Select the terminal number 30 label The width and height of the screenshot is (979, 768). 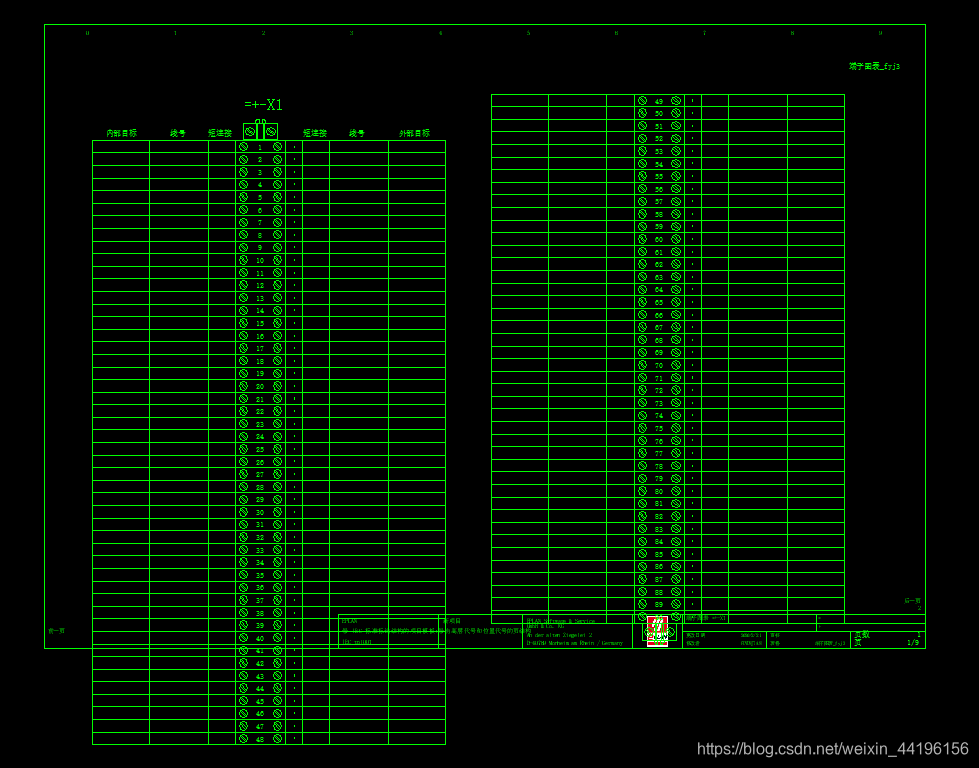260,512
